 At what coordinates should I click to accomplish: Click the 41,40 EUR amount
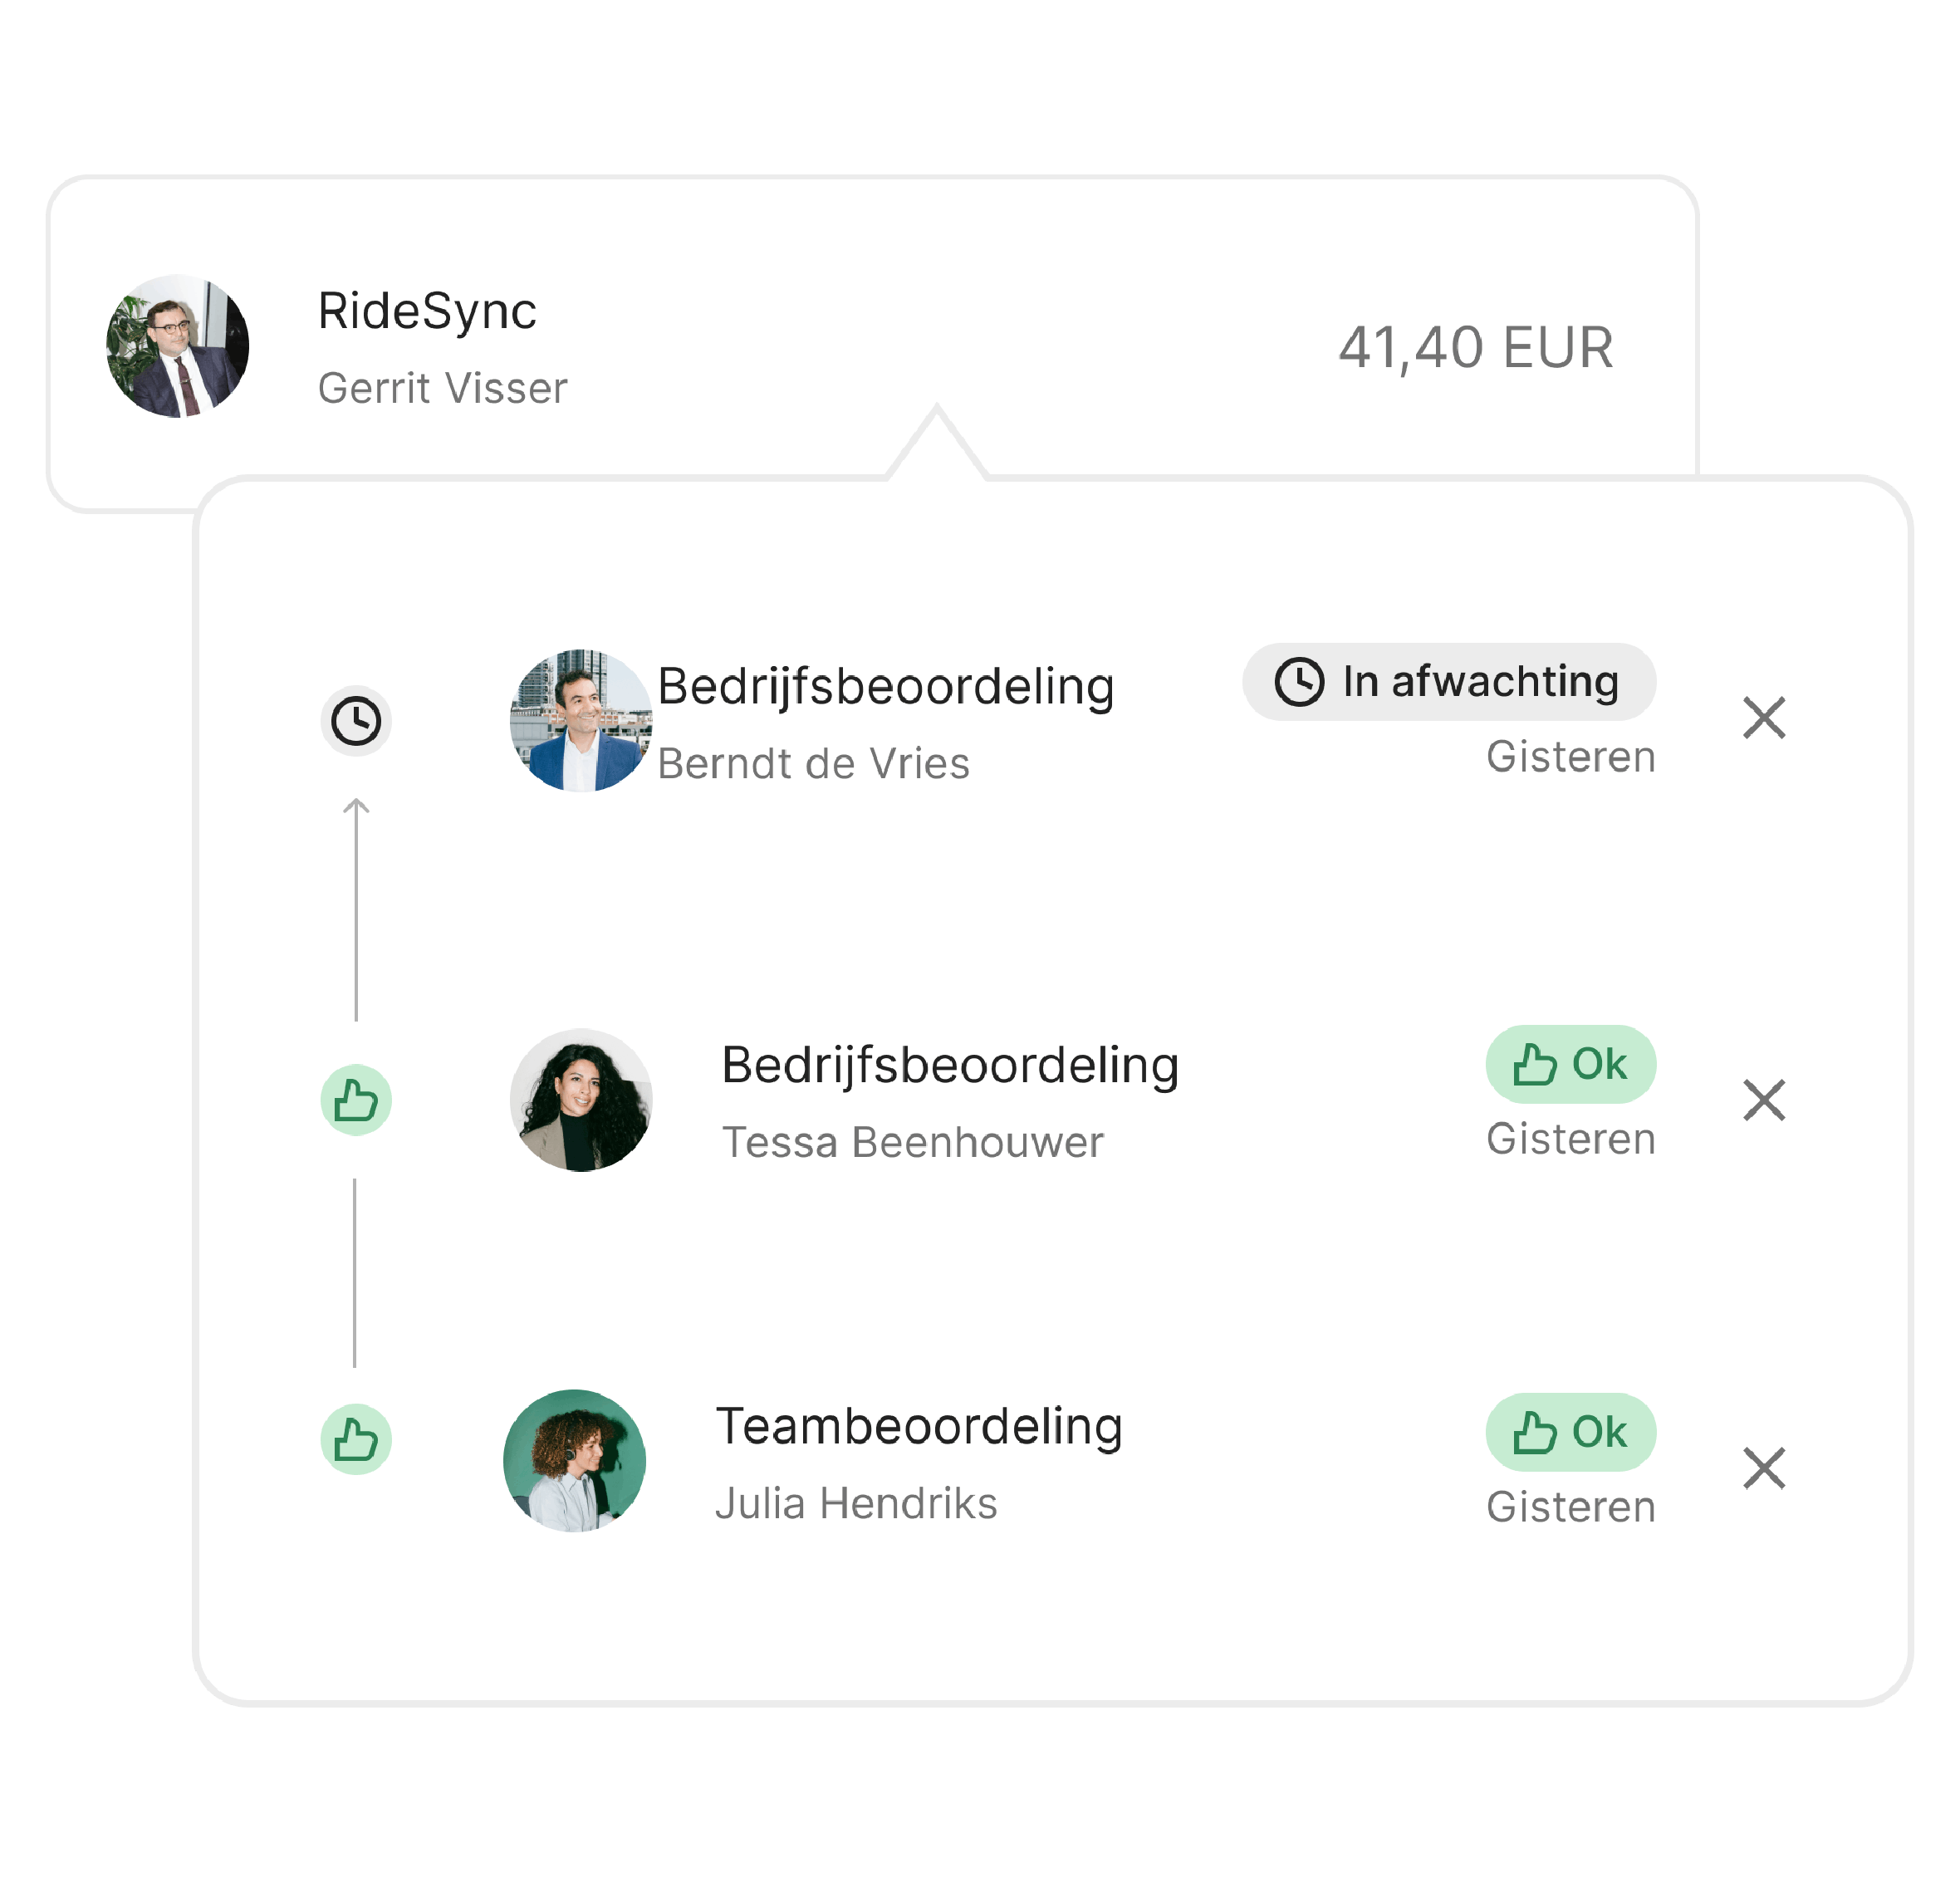(x=1476, y=347)
